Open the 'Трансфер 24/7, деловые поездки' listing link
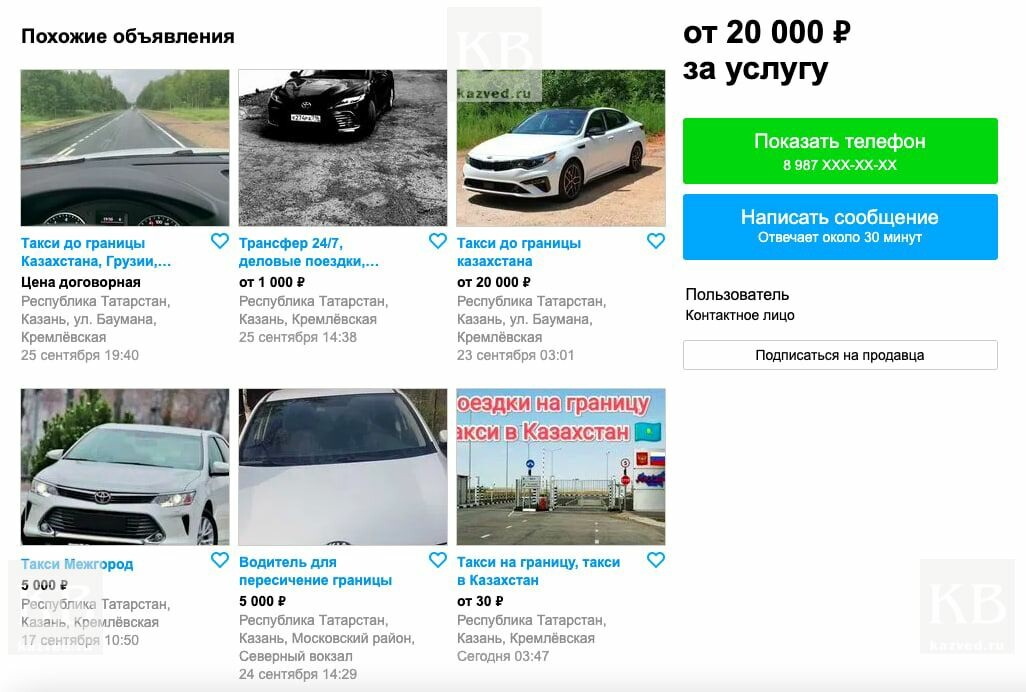Screen dimensions: 1026x692 coord(308,252)
